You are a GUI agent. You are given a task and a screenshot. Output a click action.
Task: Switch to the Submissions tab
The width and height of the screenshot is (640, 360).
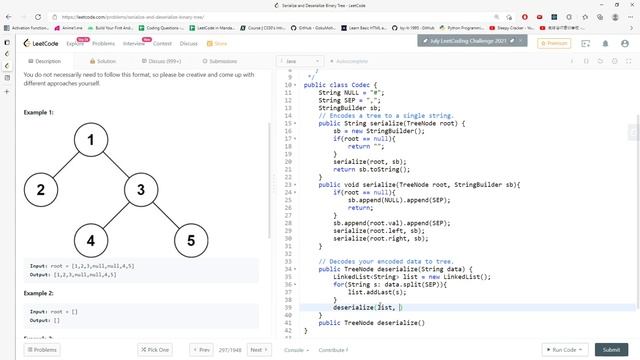[220, 61]
